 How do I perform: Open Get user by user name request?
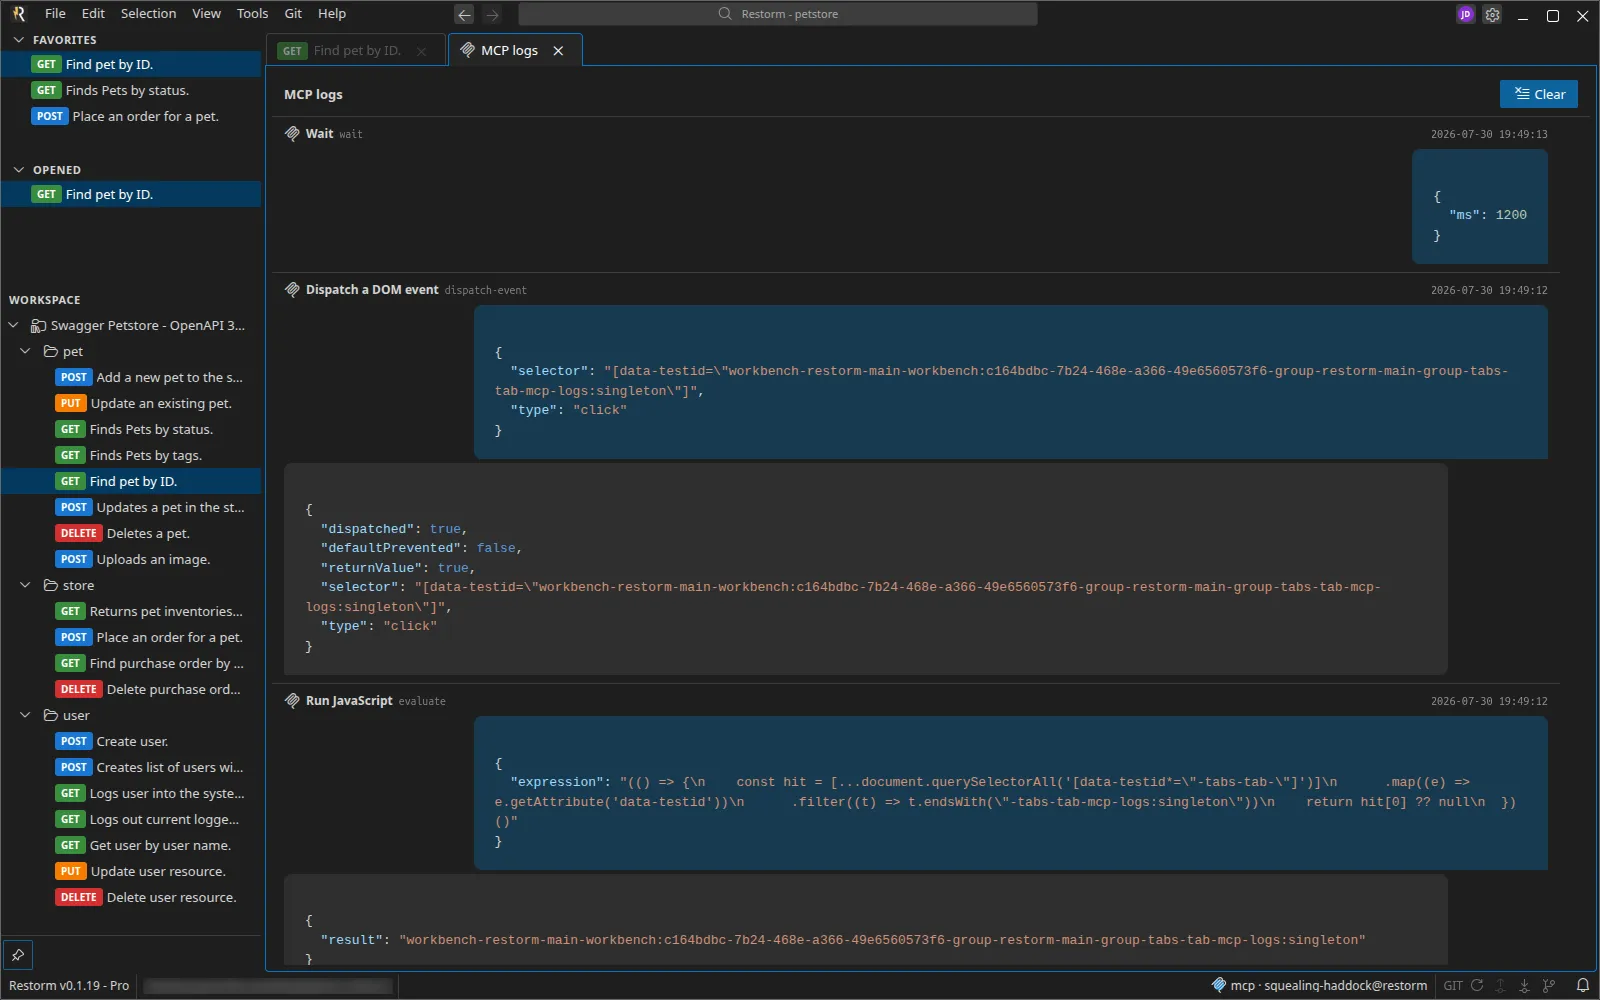(x=131, y=845)
